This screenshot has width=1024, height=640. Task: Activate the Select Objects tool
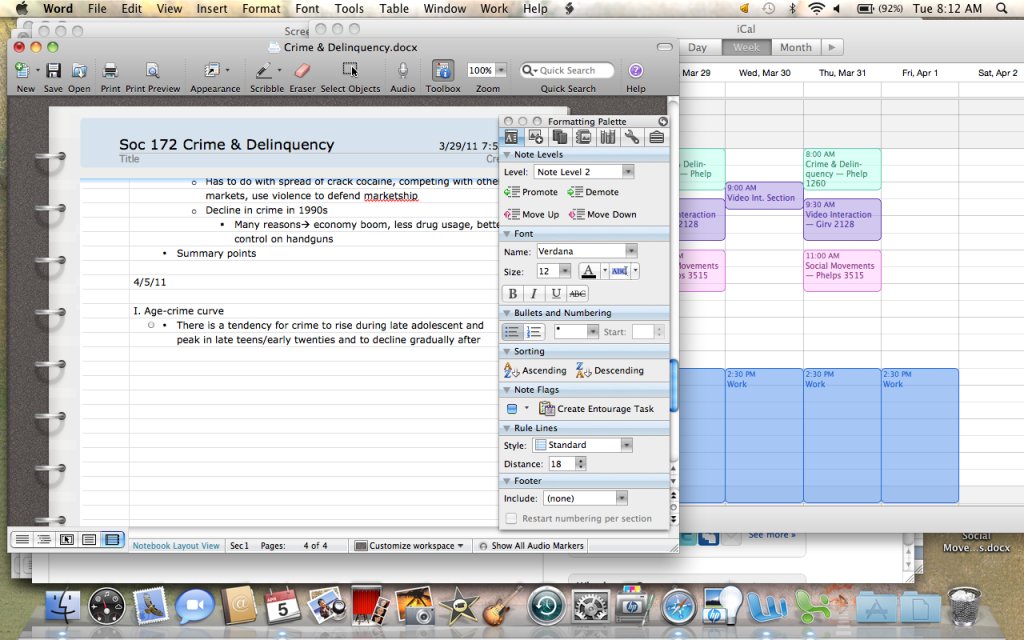[x=350, y=71]
